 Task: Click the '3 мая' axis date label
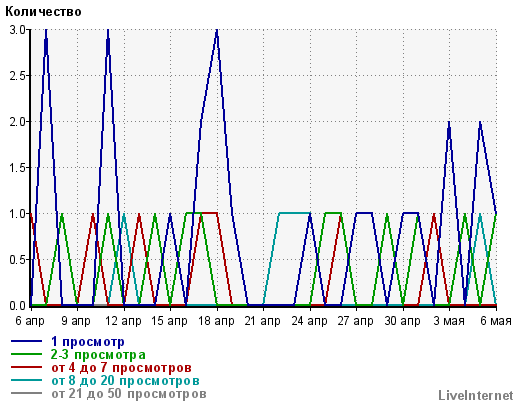pyautogui.click(x=449, y=321)
